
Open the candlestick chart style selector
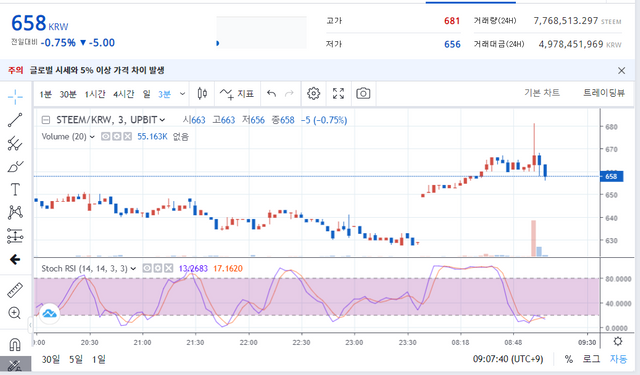pos(202,93)
